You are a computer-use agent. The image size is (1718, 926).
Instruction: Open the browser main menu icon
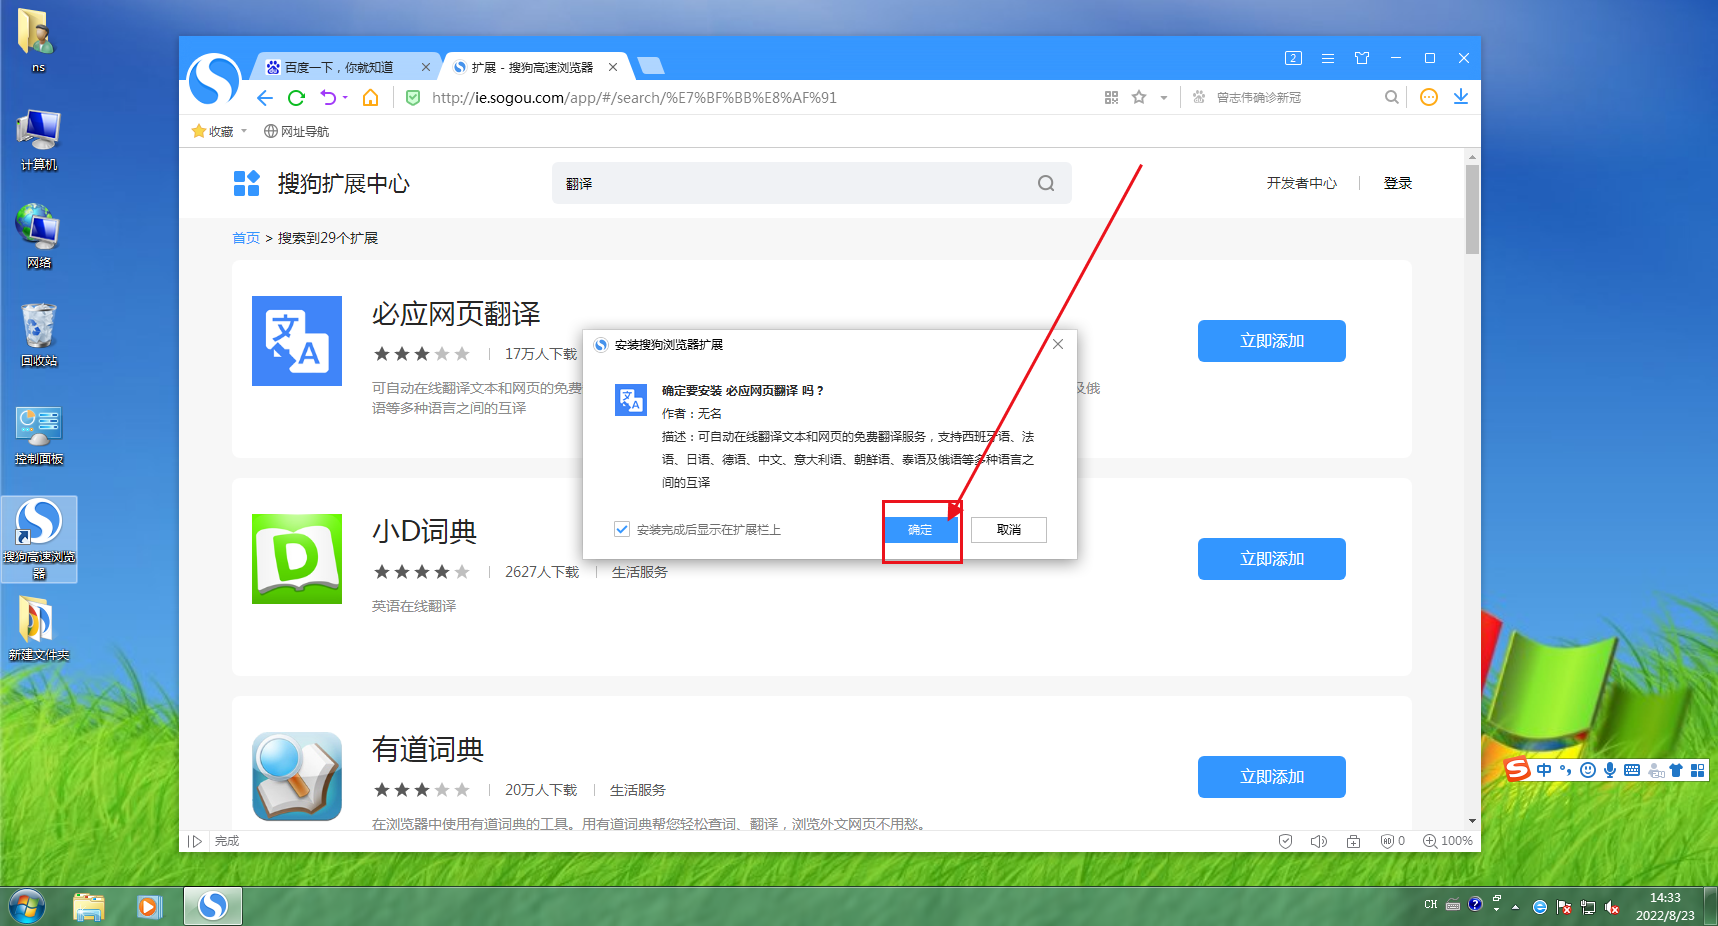[x=1328, y=58]
